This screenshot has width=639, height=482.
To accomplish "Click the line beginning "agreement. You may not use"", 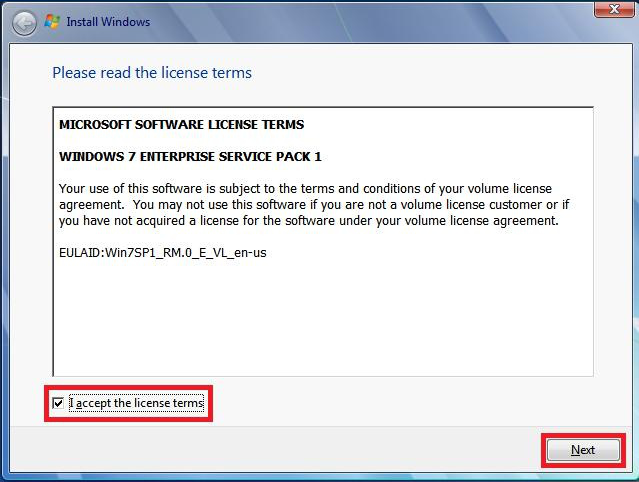I will pos(314,205).
